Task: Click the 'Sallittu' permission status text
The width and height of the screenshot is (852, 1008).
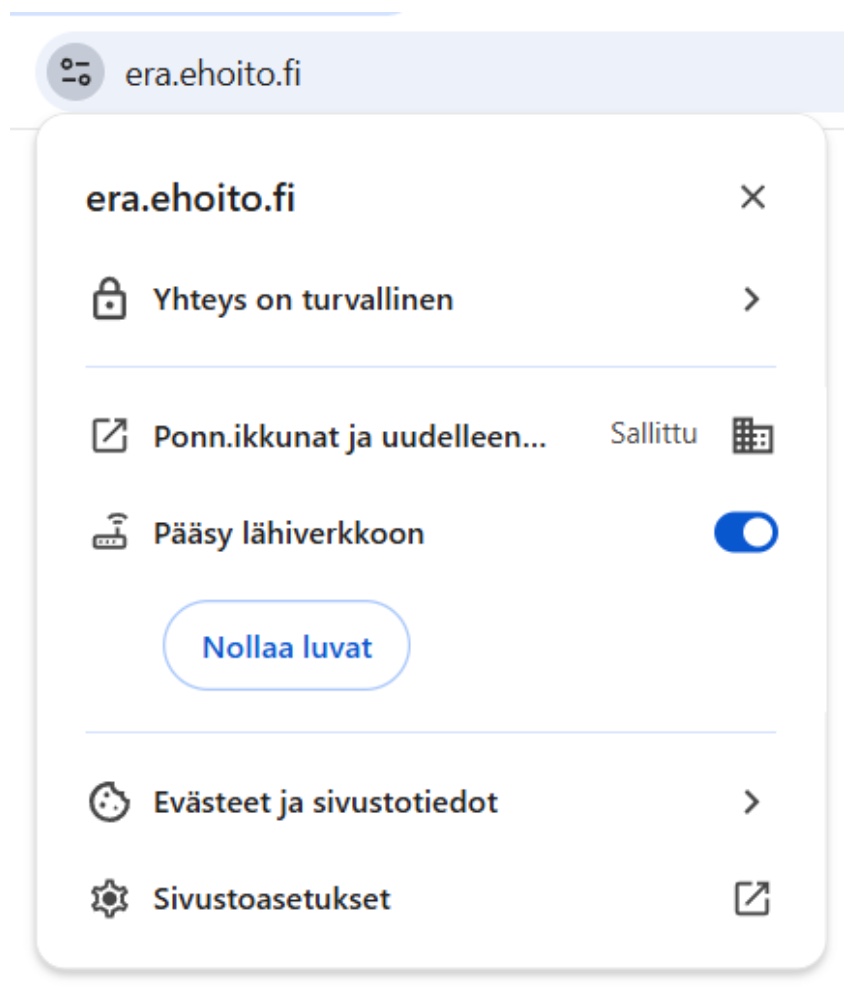Action: point(654,435)
